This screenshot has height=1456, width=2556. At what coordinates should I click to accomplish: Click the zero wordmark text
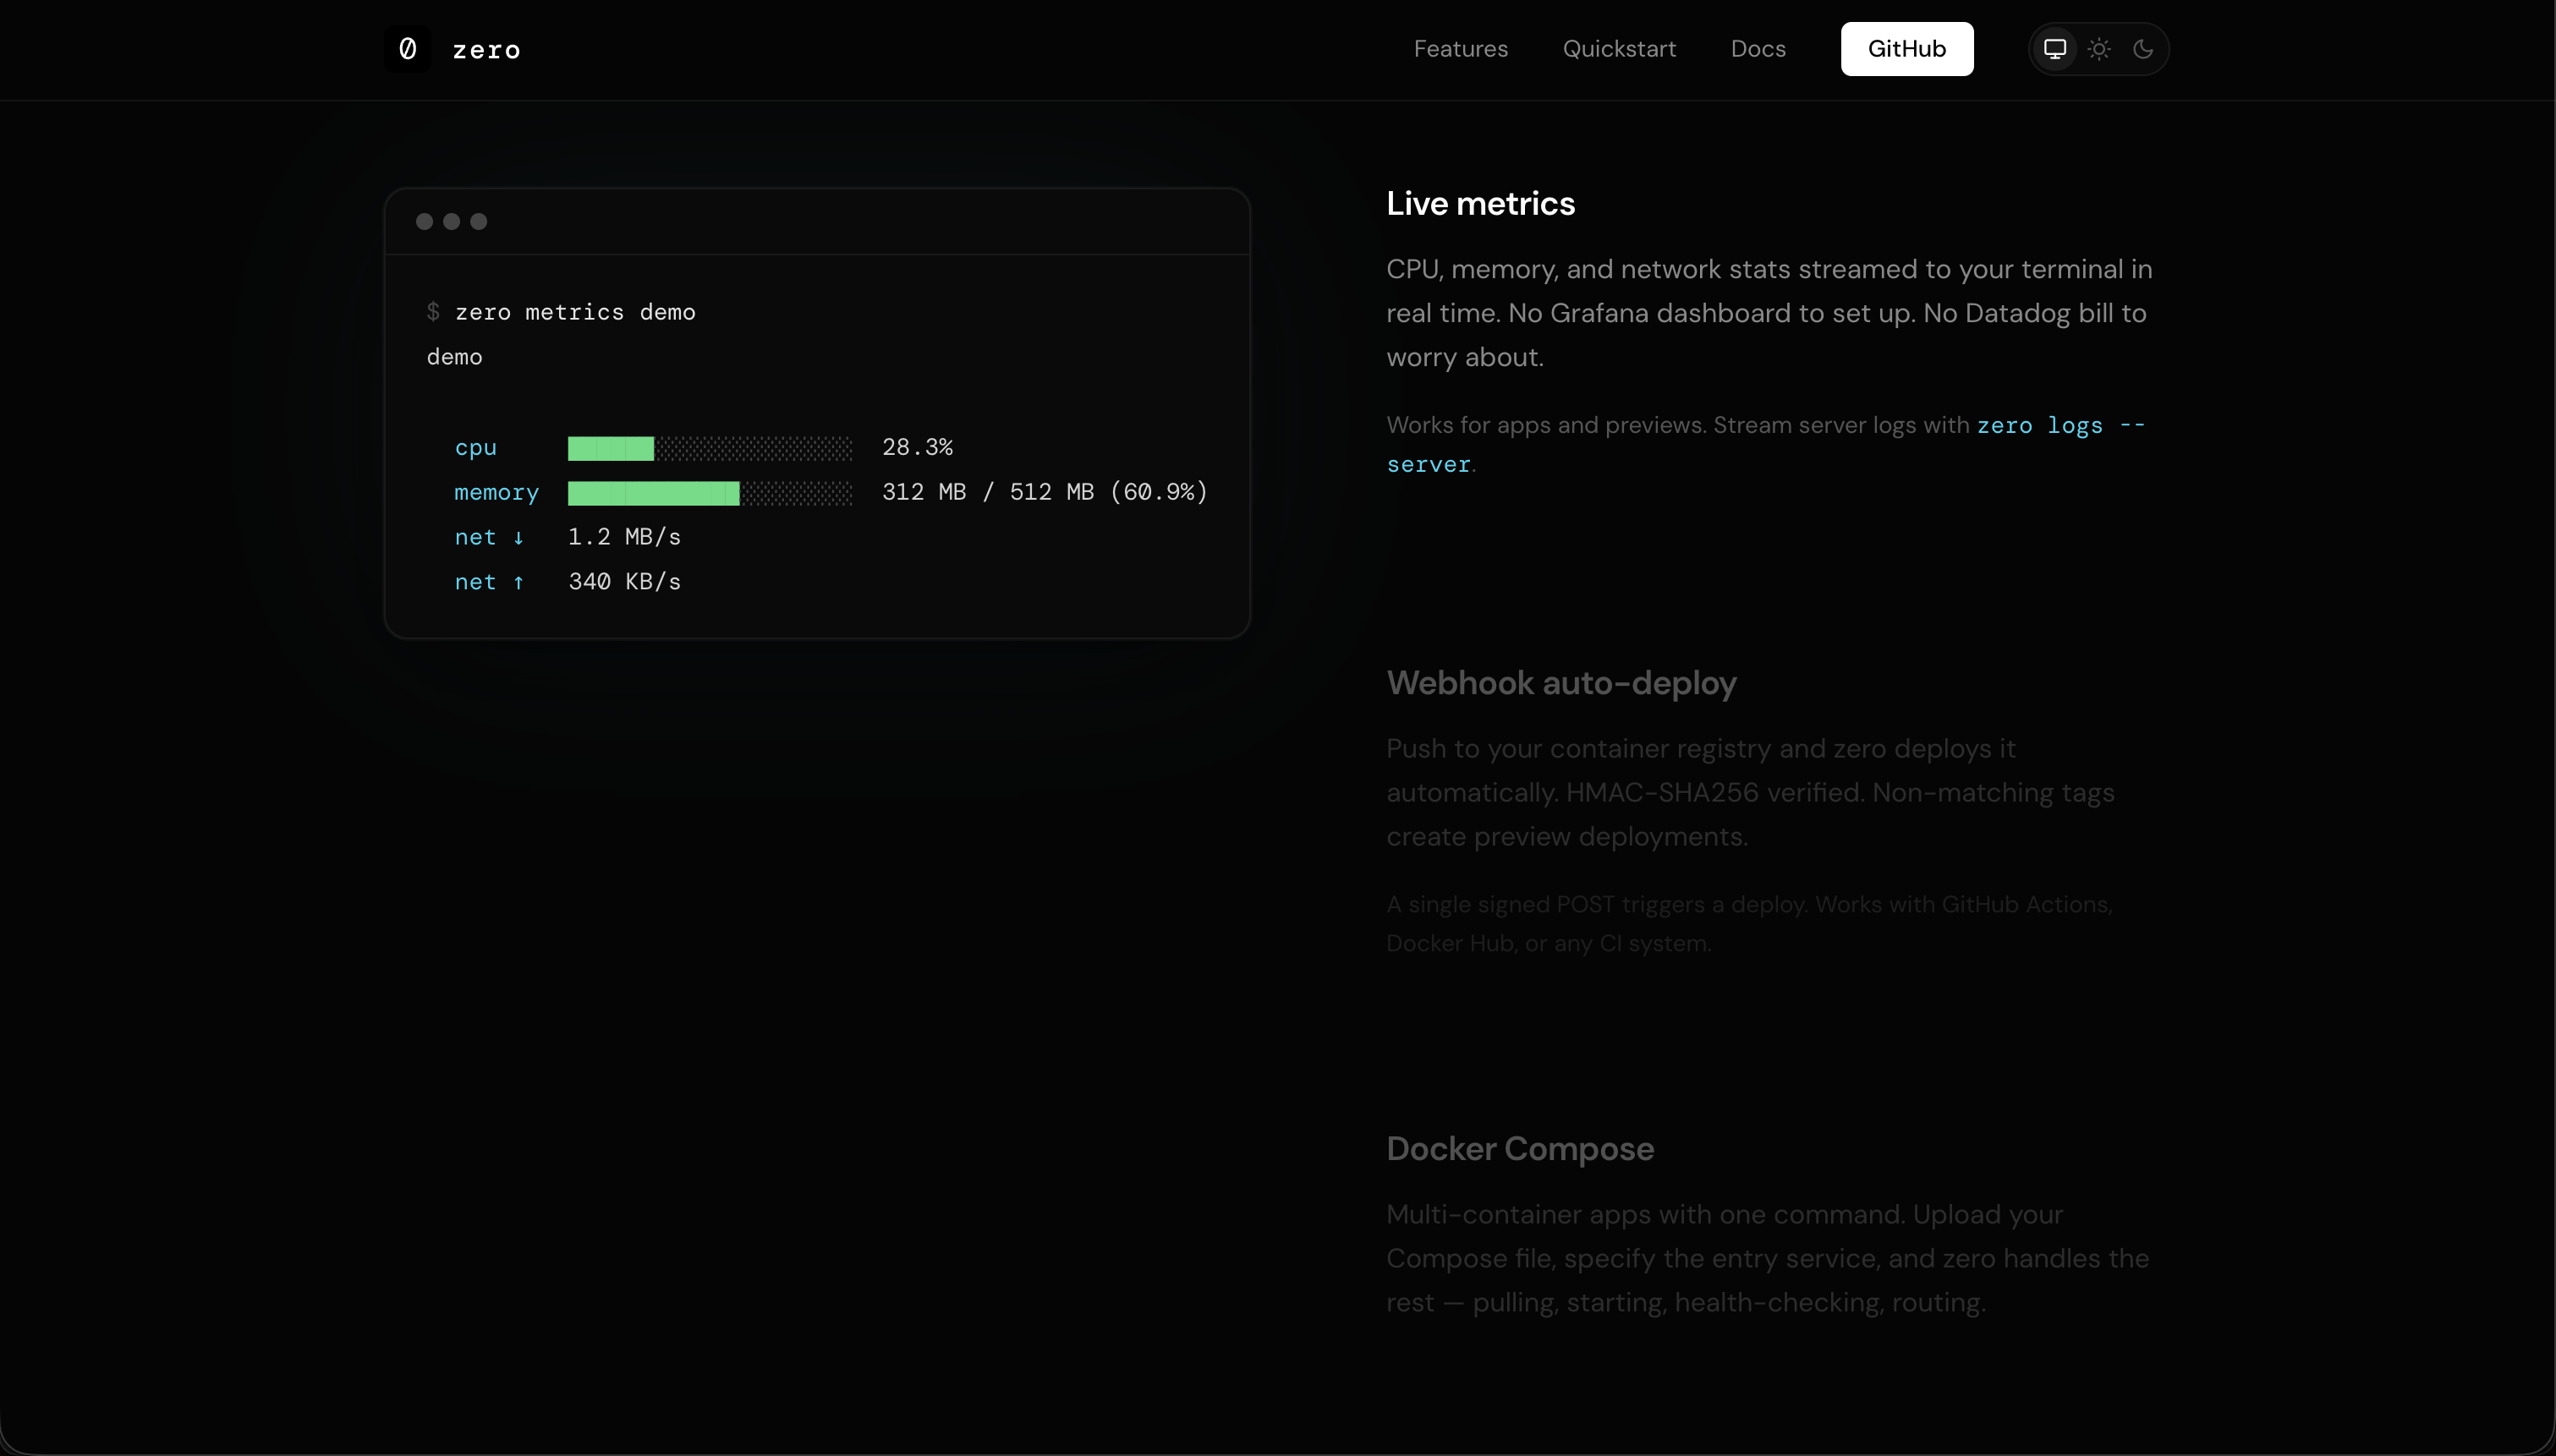coord(486,50)
